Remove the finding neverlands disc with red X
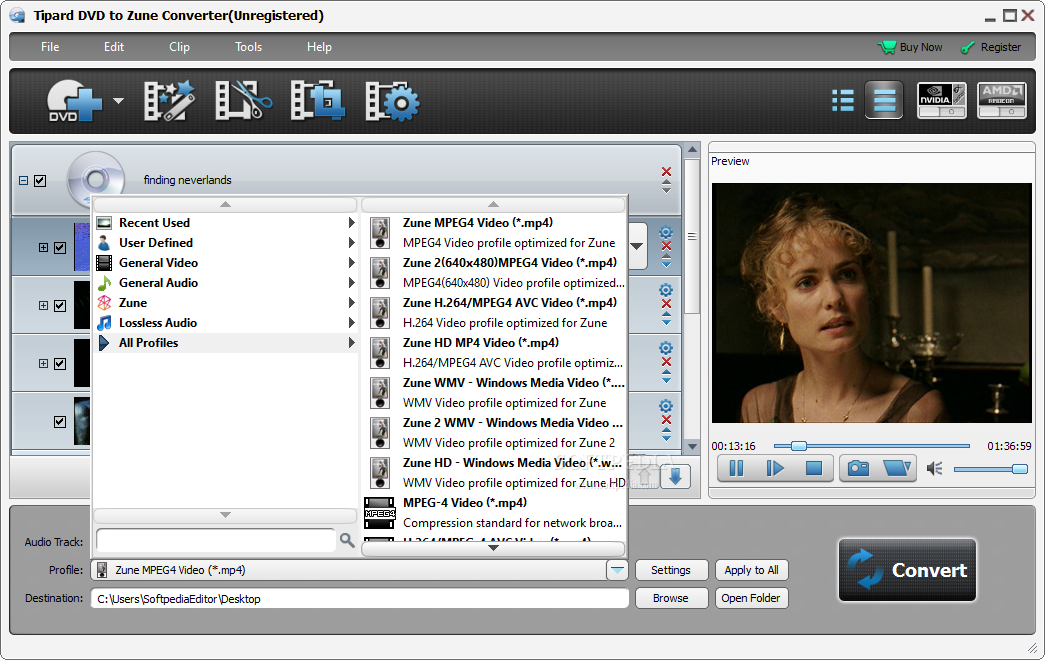Viewport: 1045px width, 660px height. (x=666, y=171)
